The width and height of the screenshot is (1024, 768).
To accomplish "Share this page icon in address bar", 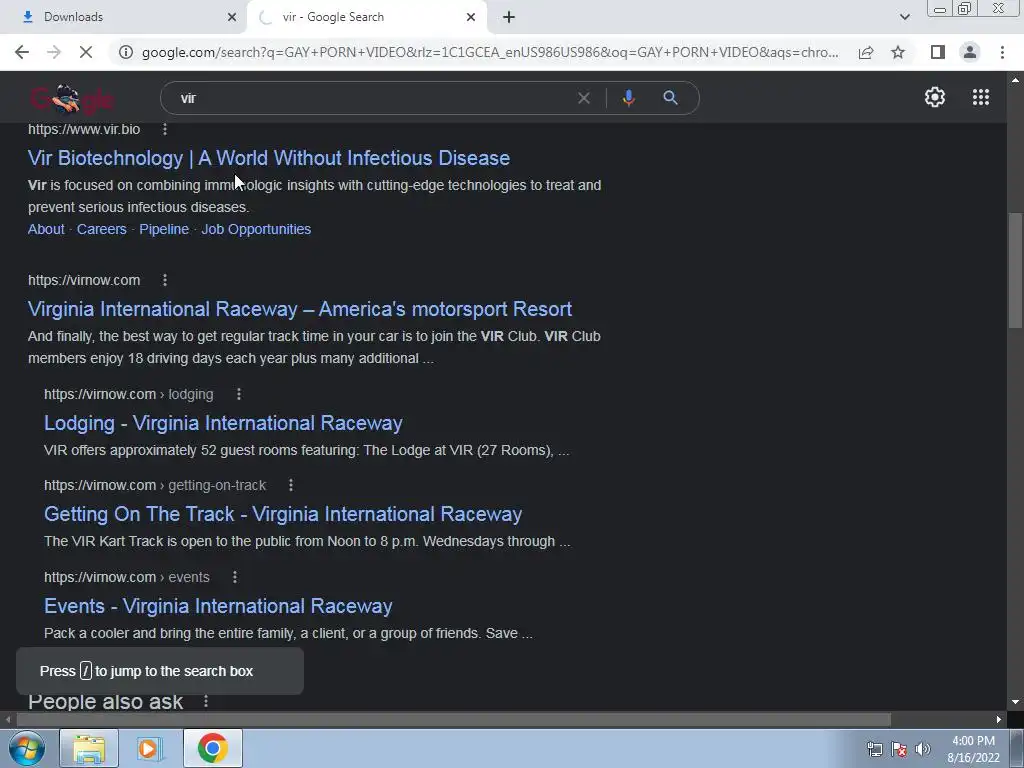I will 866,52.
